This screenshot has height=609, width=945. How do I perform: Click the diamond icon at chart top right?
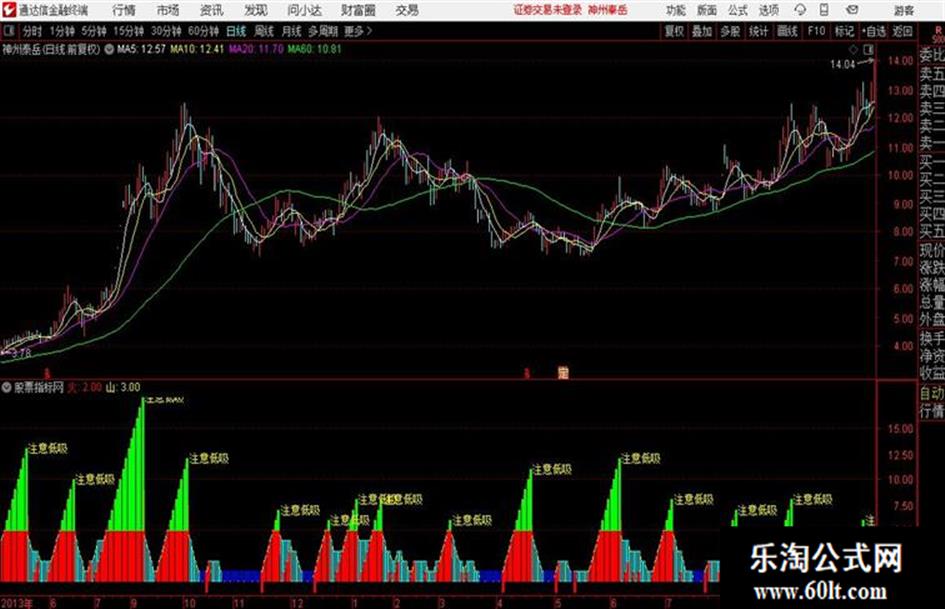click(853, 49)
